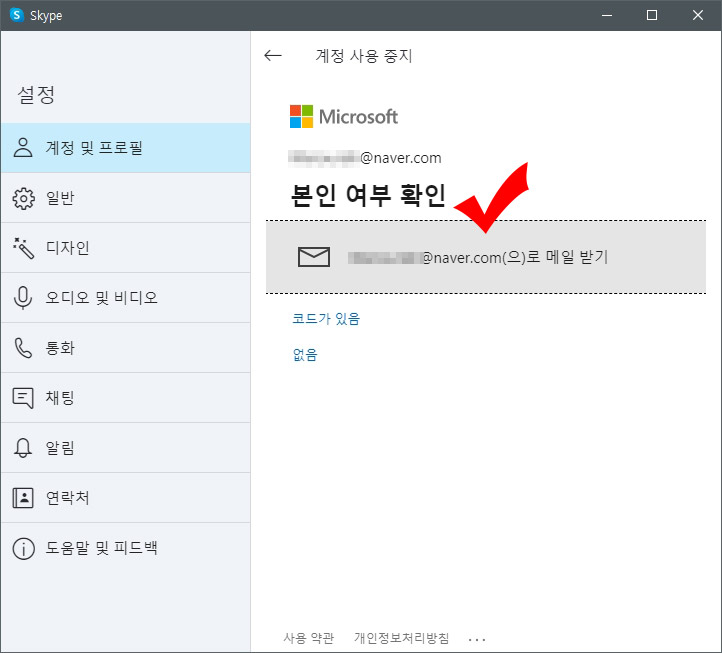Click the chat bubble icon for 채팅
Viewport: 722px width, 653px height.
(23, 397)
